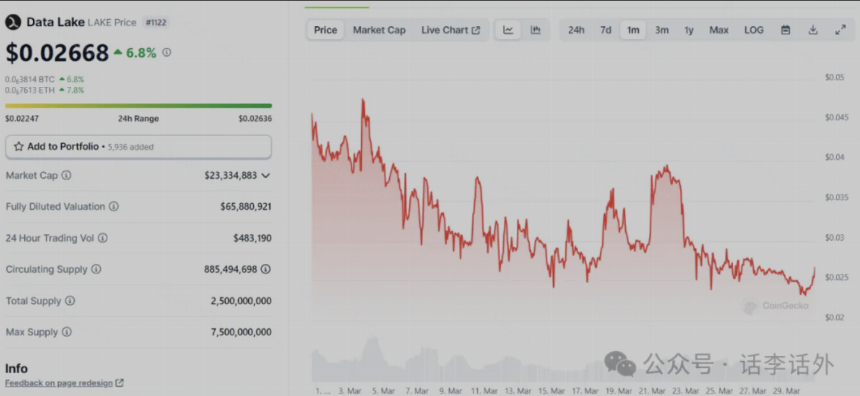This screenshot has height=396, width=860.
Task: Download chart data icon
Action: [x=813, y=30]
